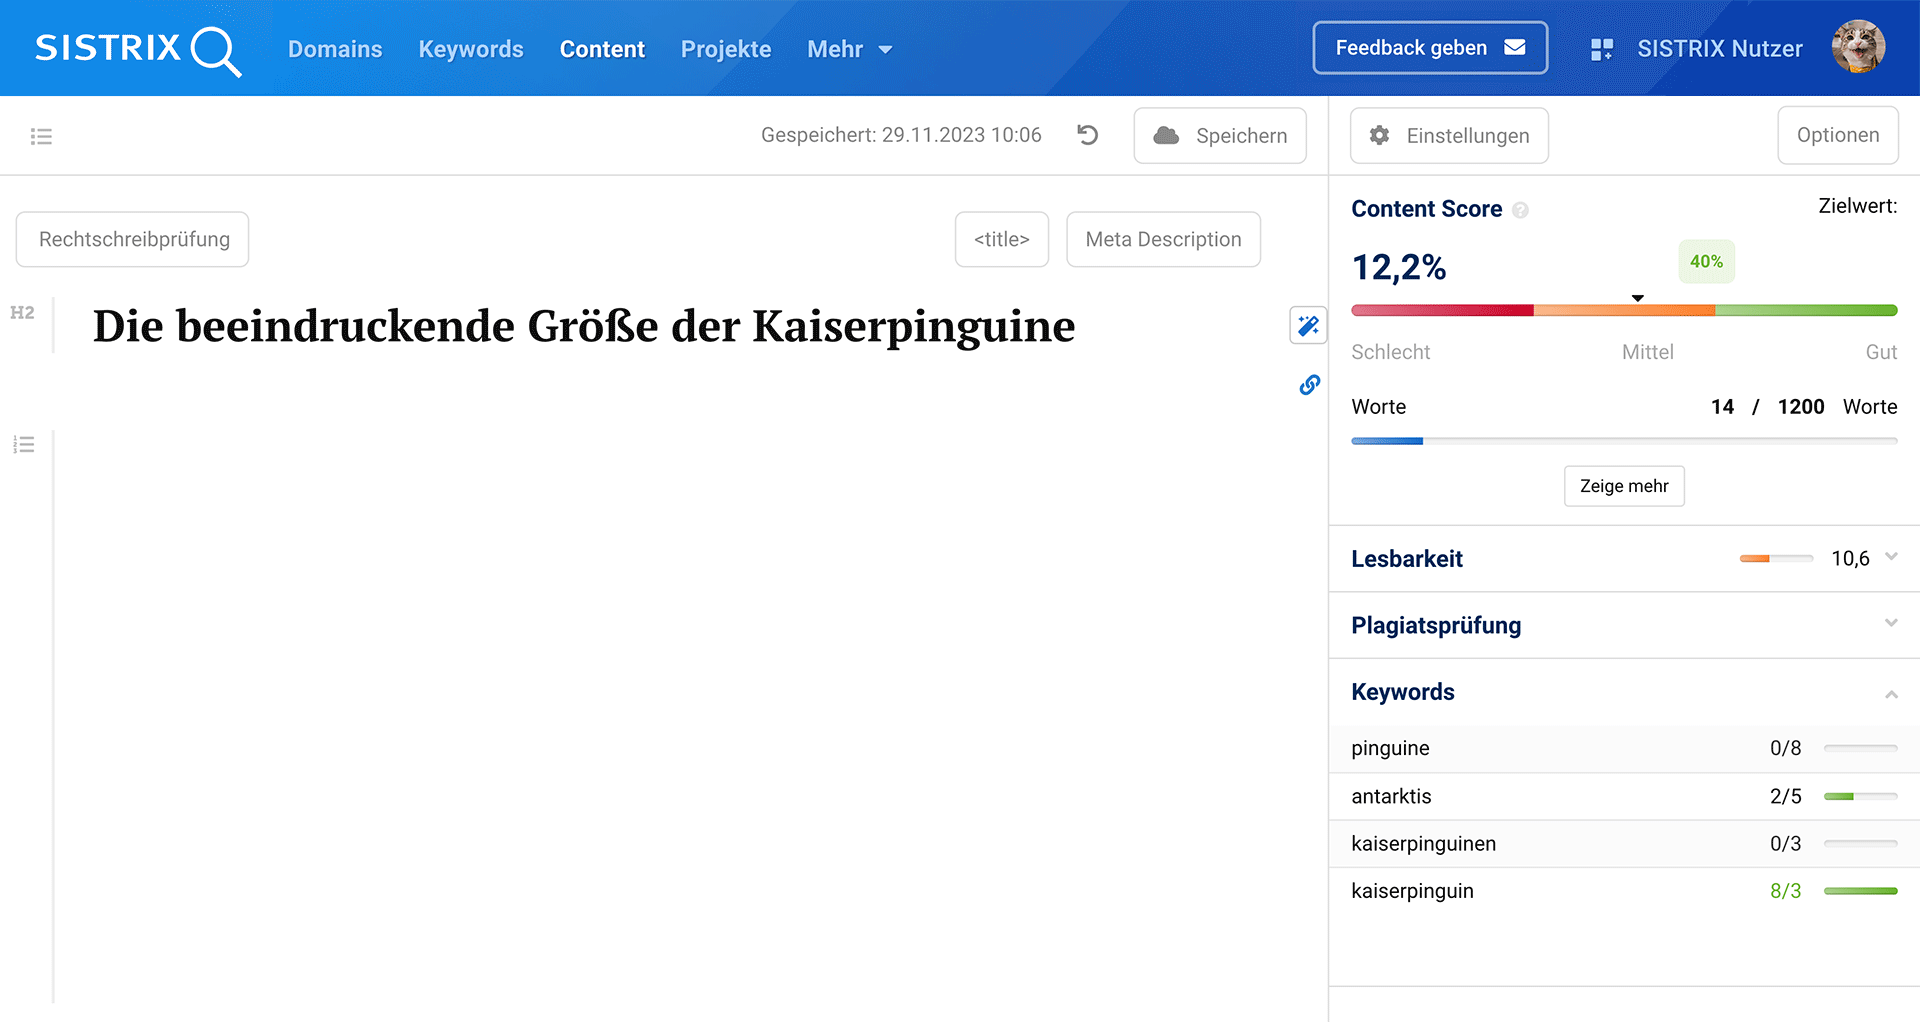Image resolution: width=1920 pixels, height=1022 pixels.
Task: Click the undo/revert arrow icon
Action: pos(1088,135)
